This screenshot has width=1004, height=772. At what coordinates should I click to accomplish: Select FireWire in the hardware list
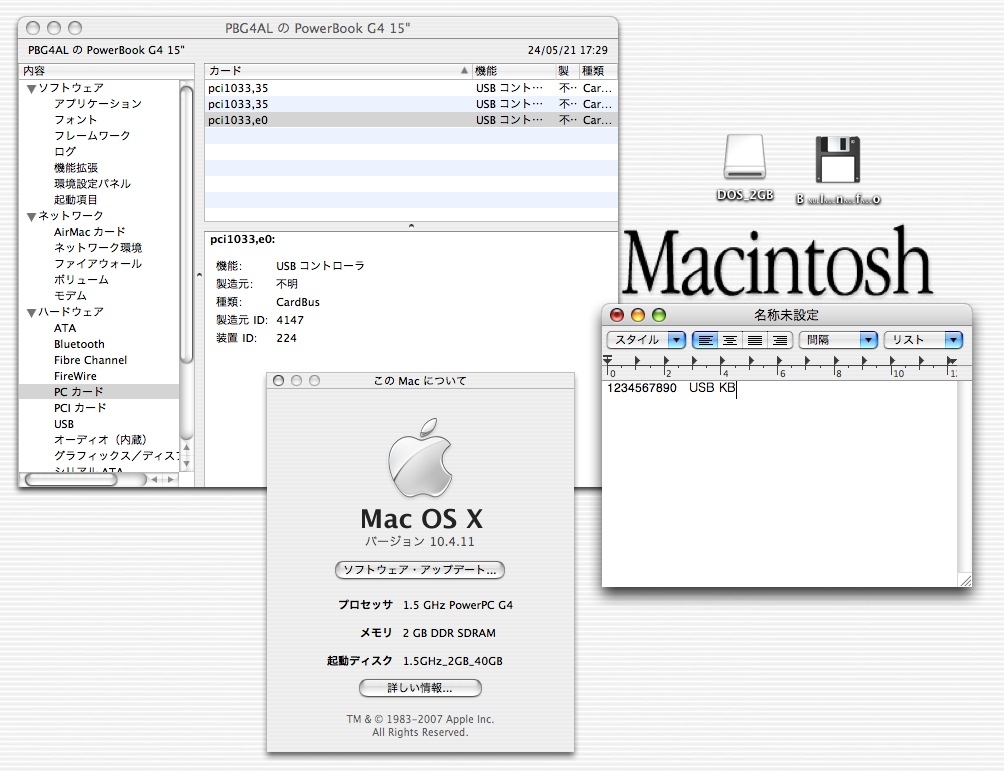[x=76, y=376]
